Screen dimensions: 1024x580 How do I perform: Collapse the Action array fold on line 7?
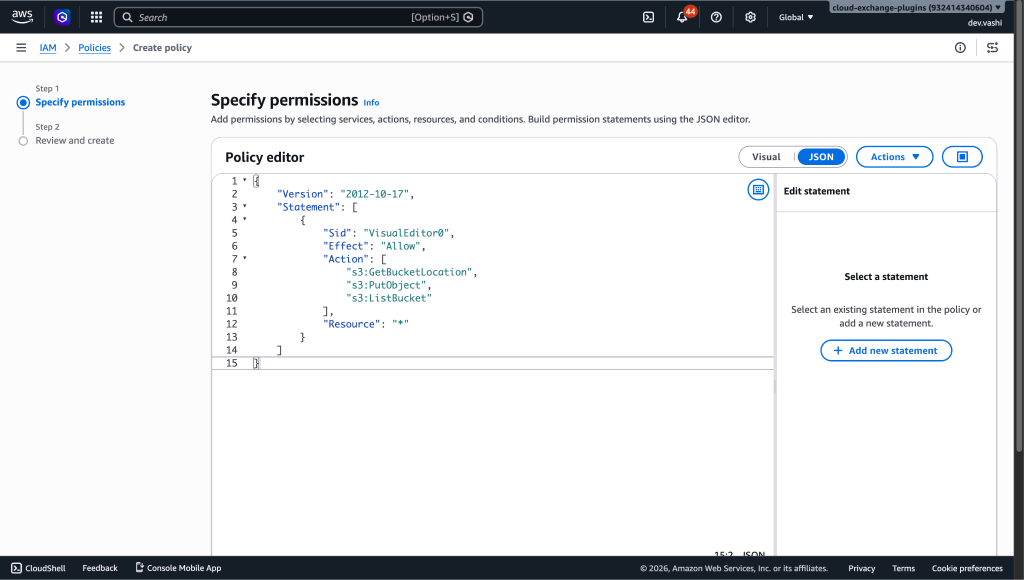245,259
